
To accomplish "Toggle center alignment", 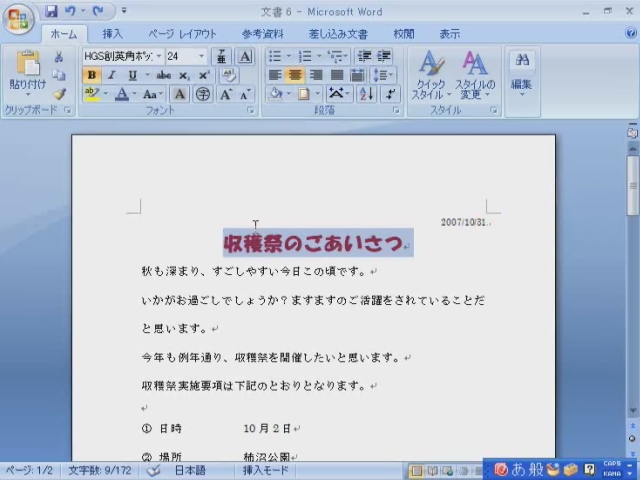I will [x=295, y=75].
